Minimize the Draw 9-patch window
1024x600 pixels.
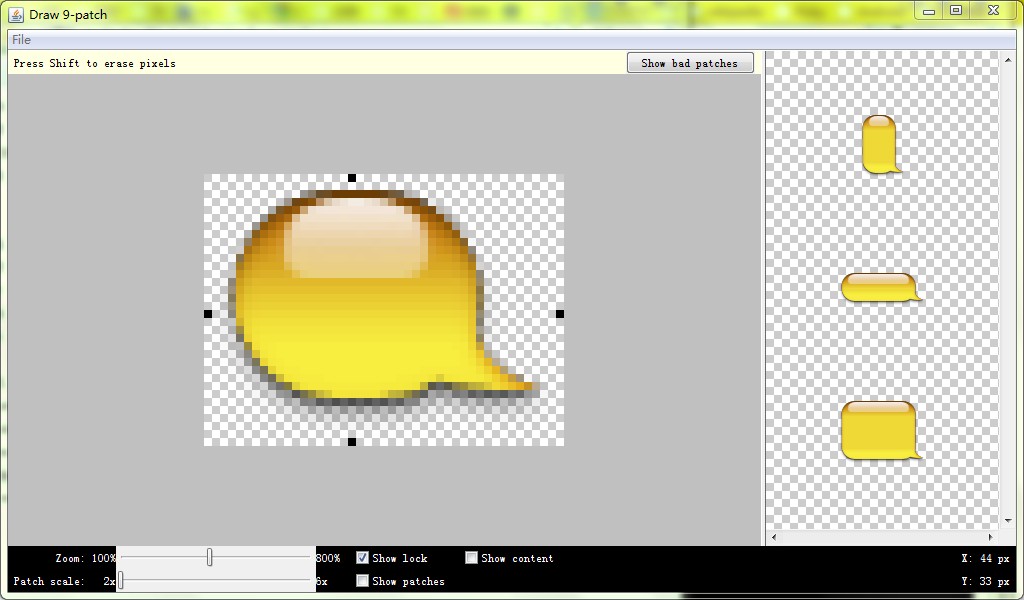929,11
